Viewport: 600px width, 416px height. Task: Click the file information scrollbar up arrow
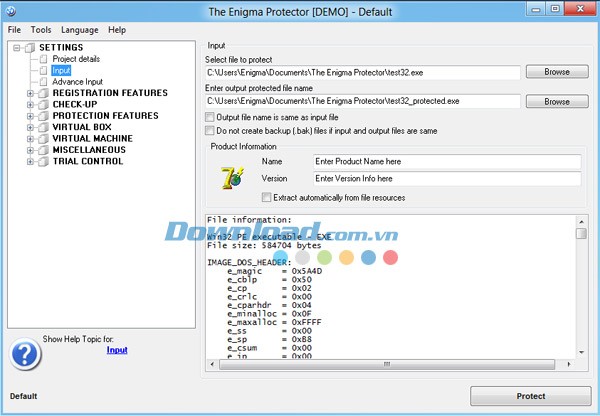point(581,219)
